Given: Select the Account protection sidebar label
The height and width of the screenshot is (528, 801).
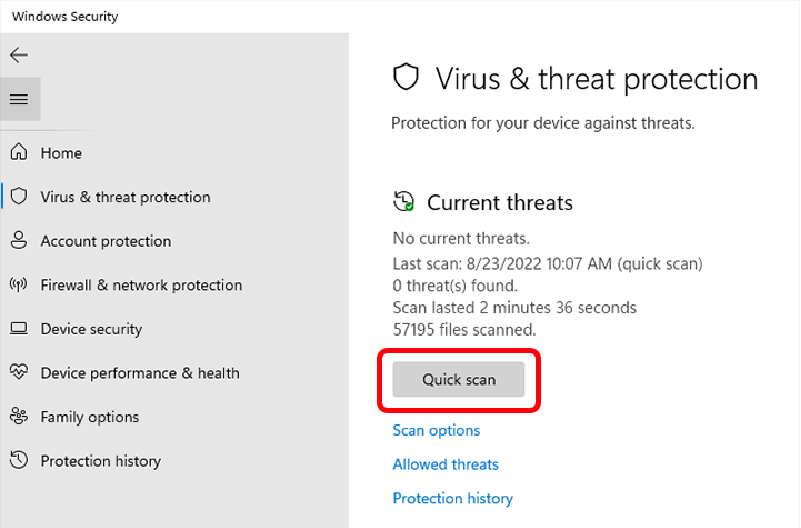Looking at the screenshot, I should 105,241.
